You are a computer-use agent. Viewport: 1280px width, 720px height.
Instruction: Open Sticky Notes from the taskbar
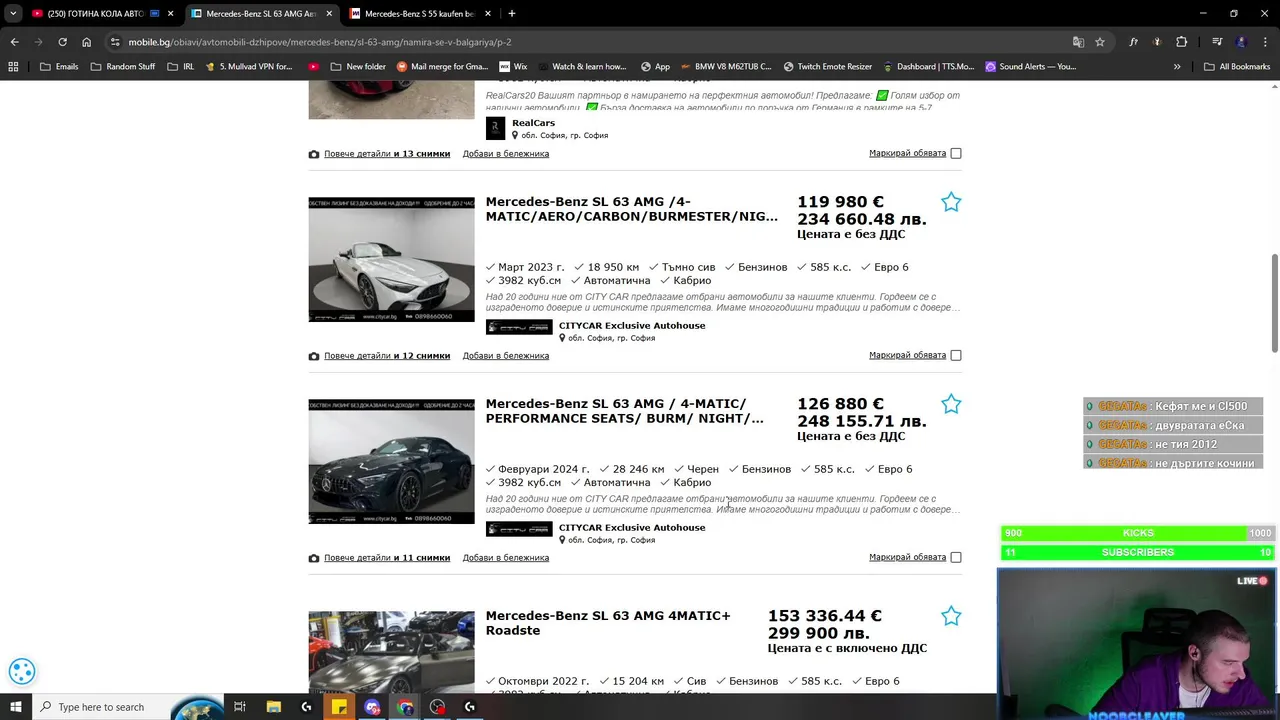[x=339, y=707]
